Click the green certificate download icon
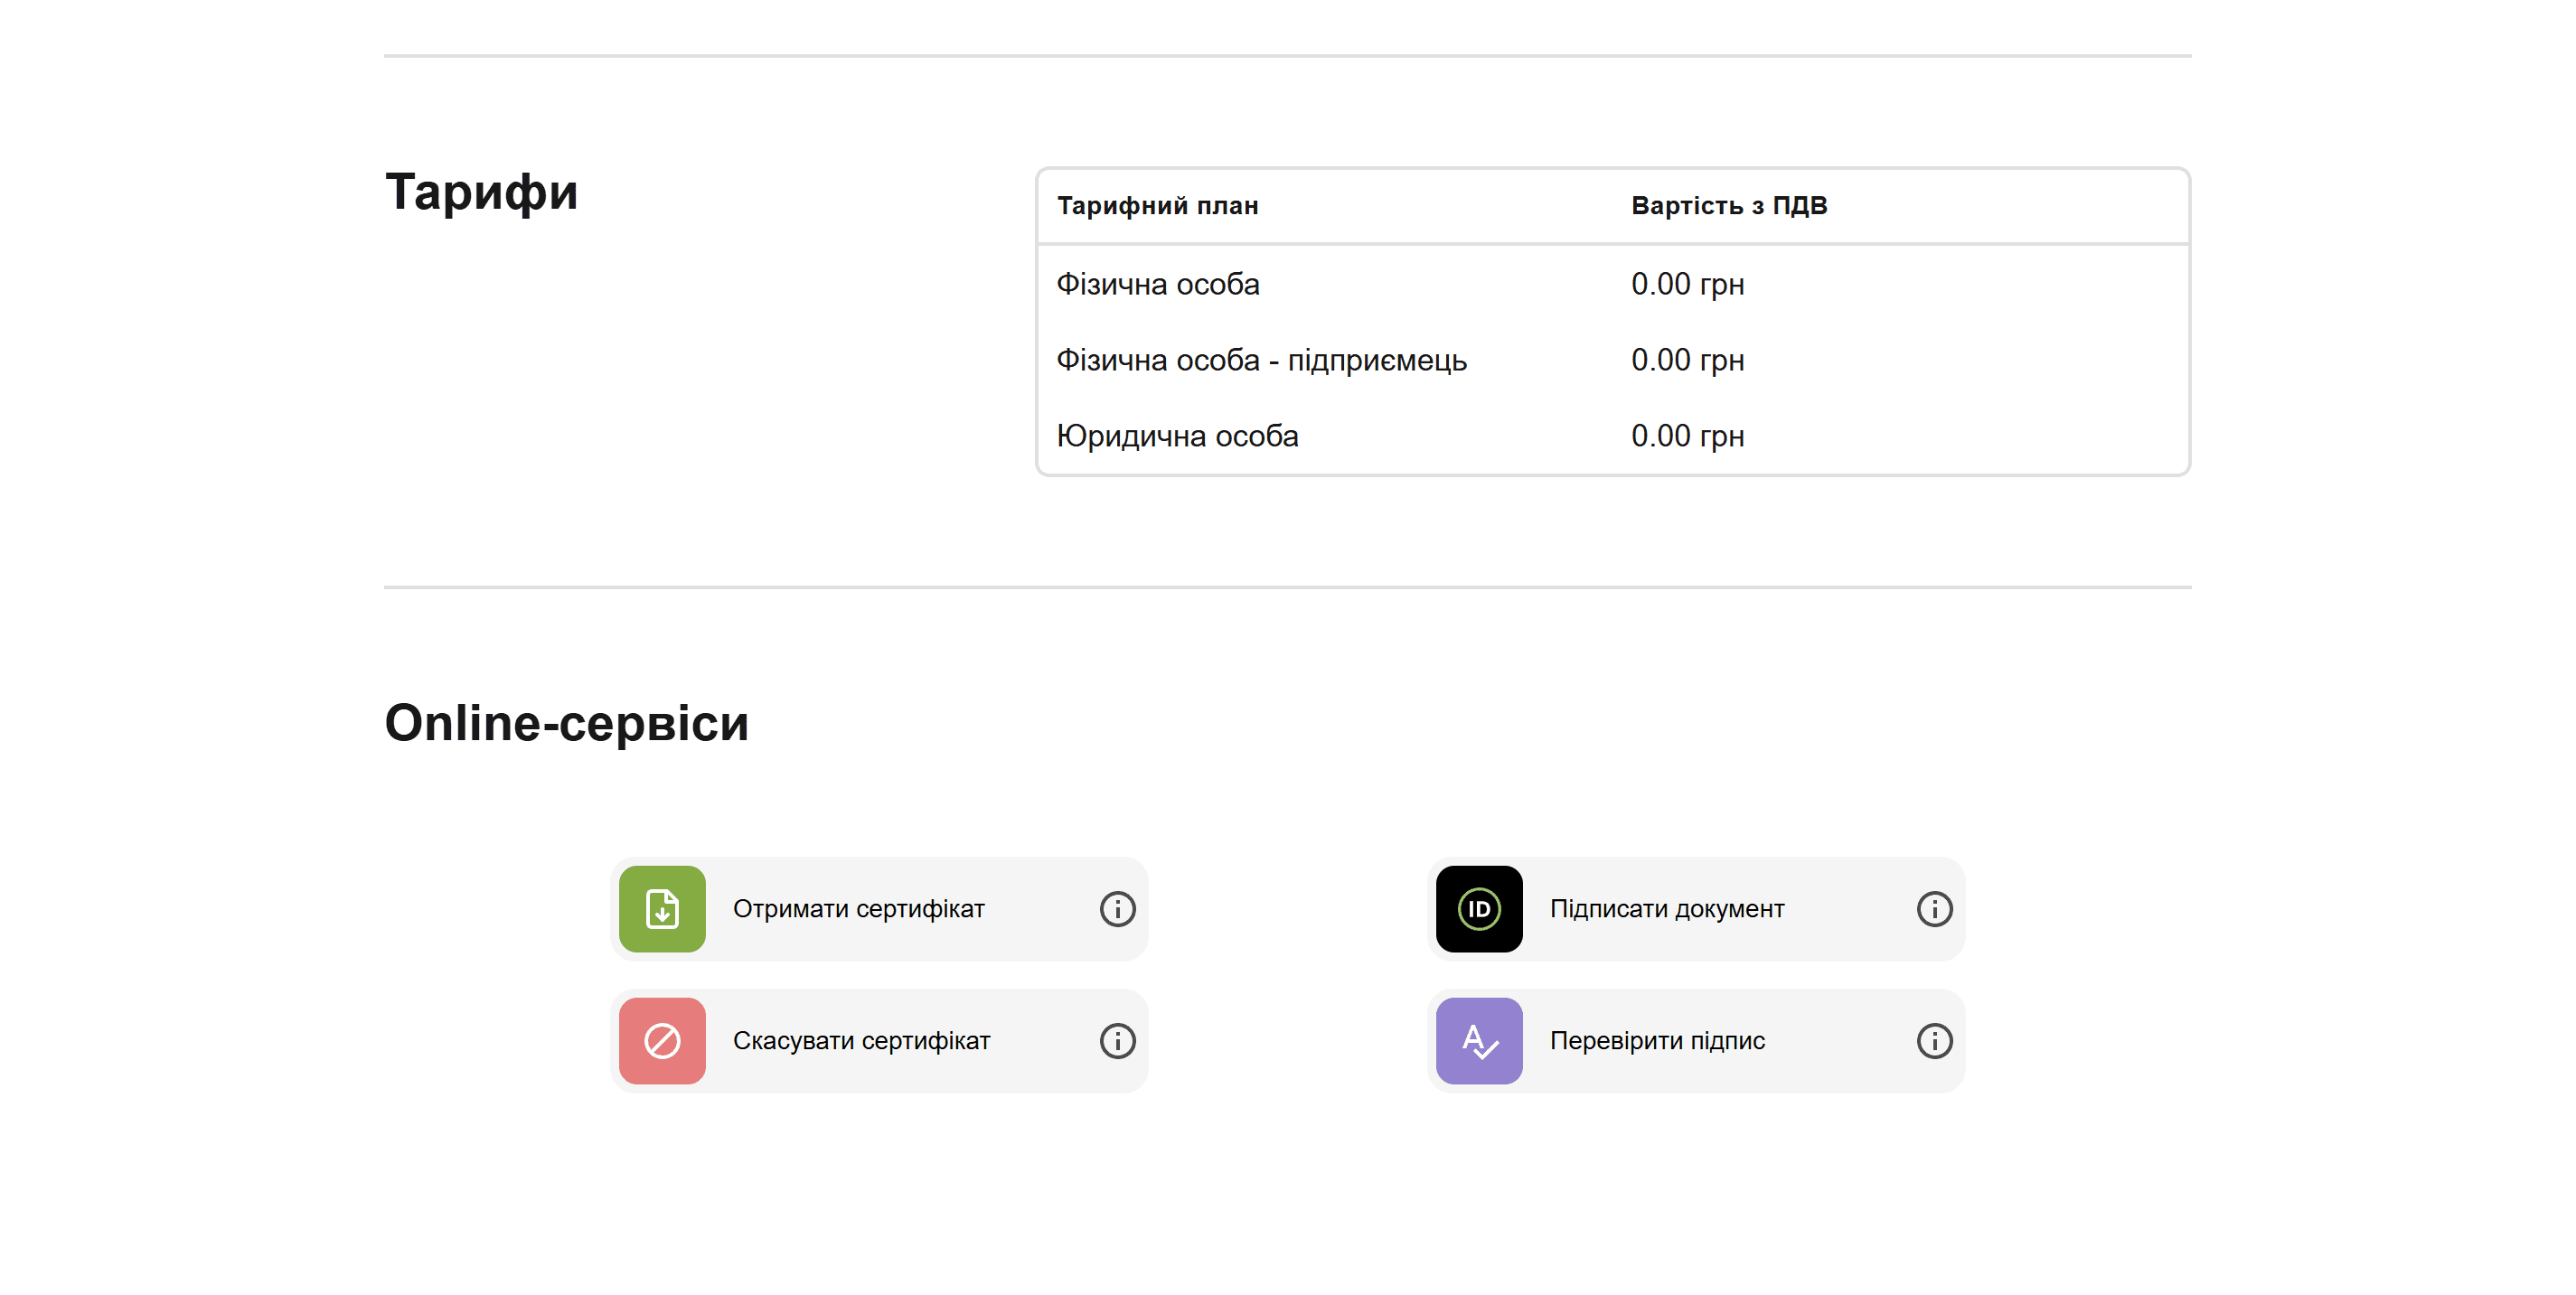 click(x=662, y=908)
